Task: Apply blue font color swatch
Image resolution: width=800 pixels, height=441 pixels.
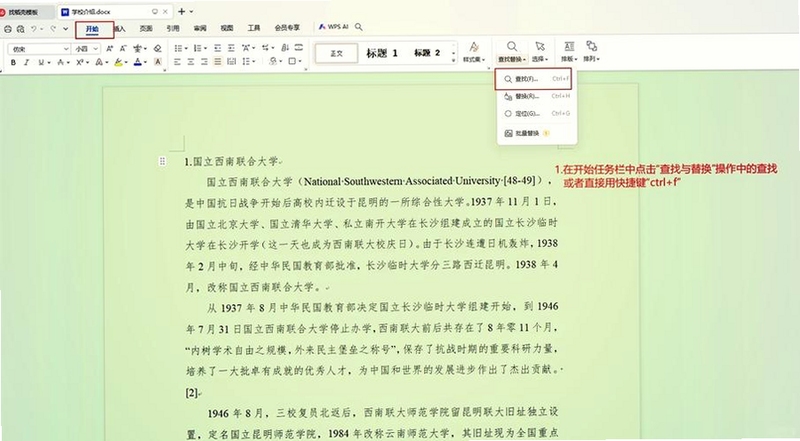Action: pos(138,62)
